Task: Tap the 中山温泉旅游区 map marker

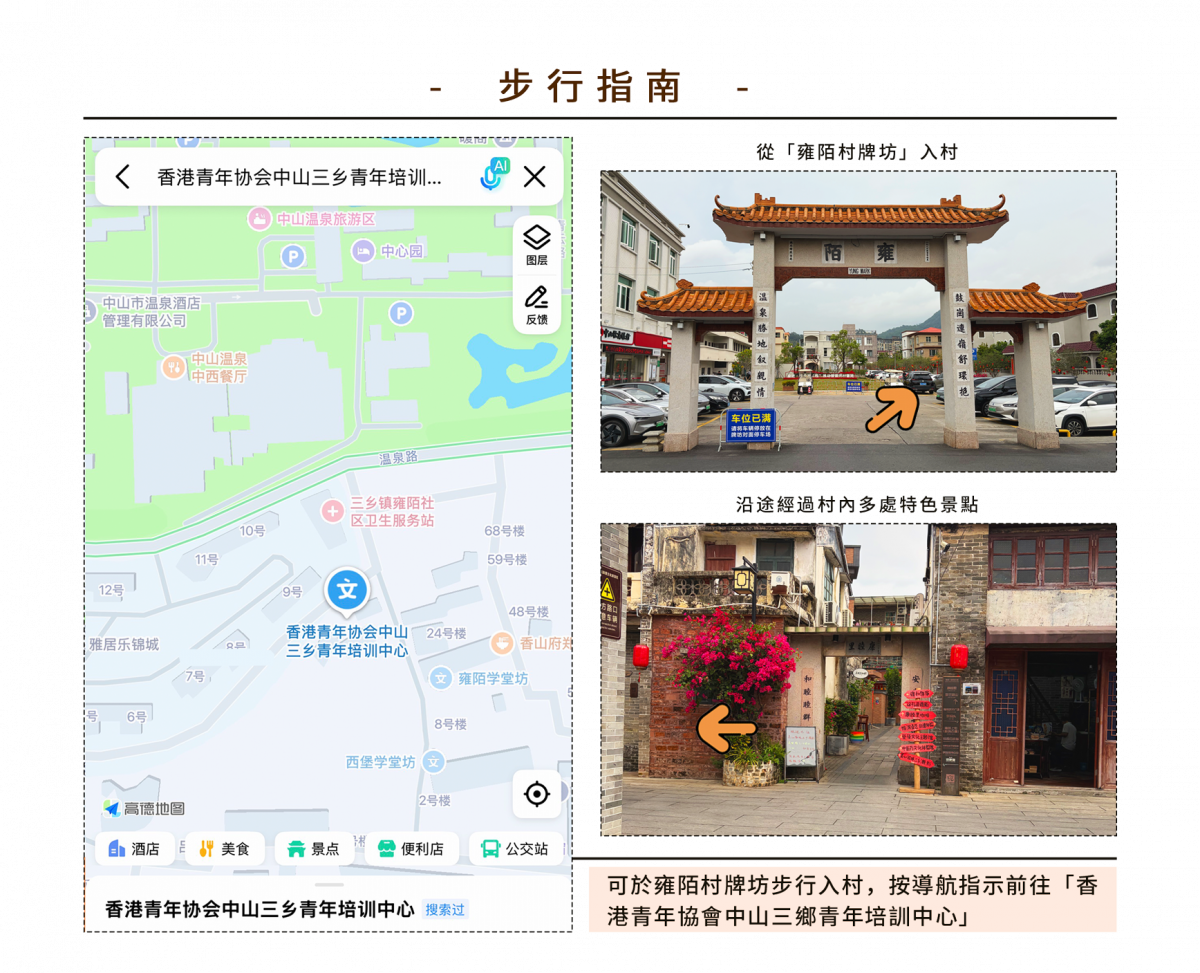Action: click(259, 218)
